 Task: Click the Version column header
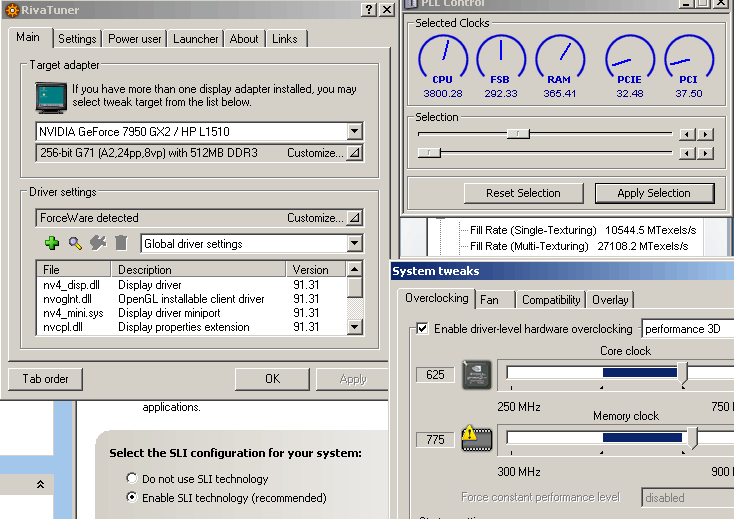[316, 270]
